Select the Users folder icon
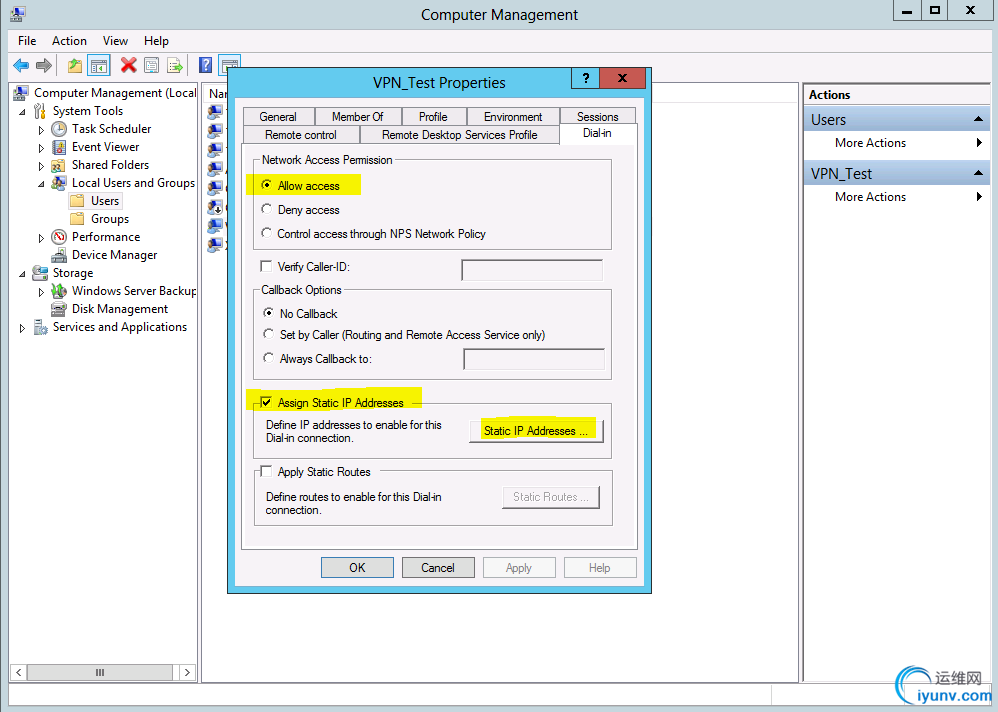Image resolution: width=998 pixels, height=712 pixels. pos(77,201)
